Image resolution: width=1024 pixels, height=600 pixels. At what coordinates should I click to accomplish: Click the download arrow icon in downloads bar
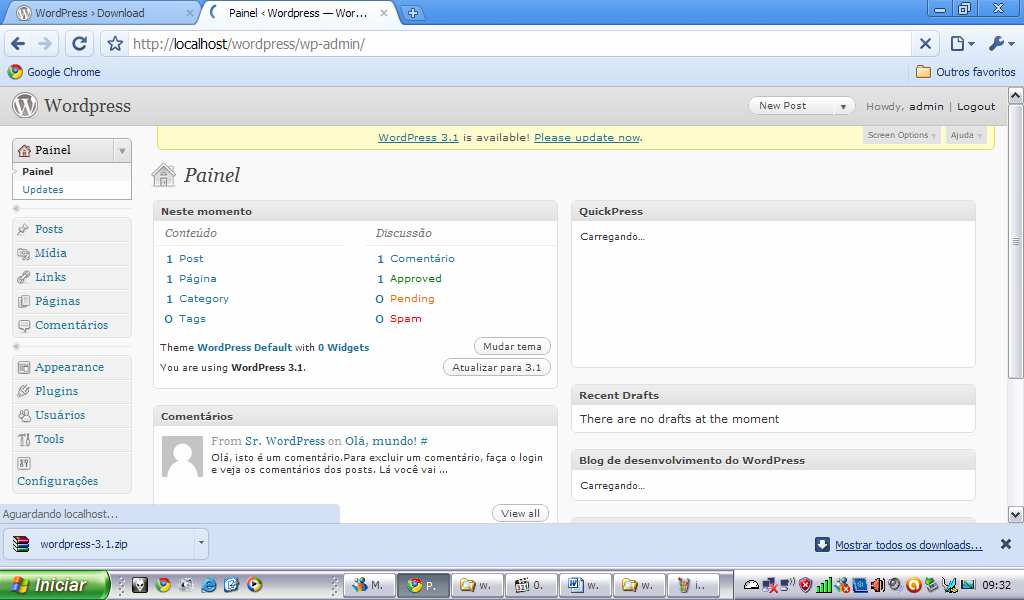pyautogui.click(x=822, y=545)
